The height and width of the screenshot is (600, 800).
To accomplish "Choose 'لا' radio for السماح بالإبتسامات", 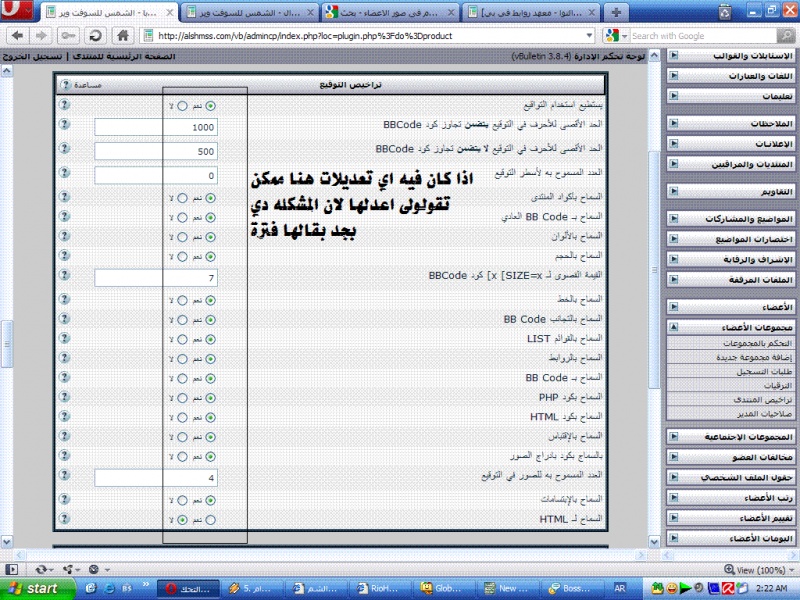I will pyautogui.click(x=182, y=499).
